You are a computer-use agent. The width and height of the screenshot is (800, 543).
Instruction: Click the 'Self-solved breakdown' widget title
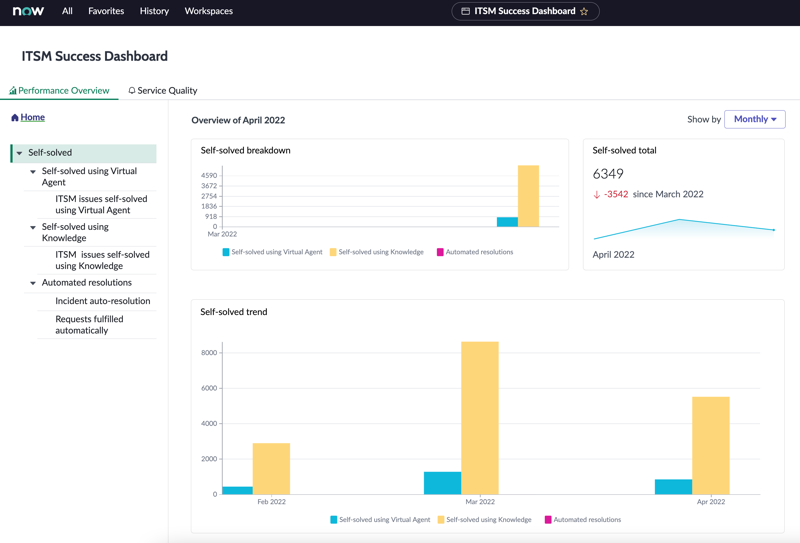click(x=245, y=151)
